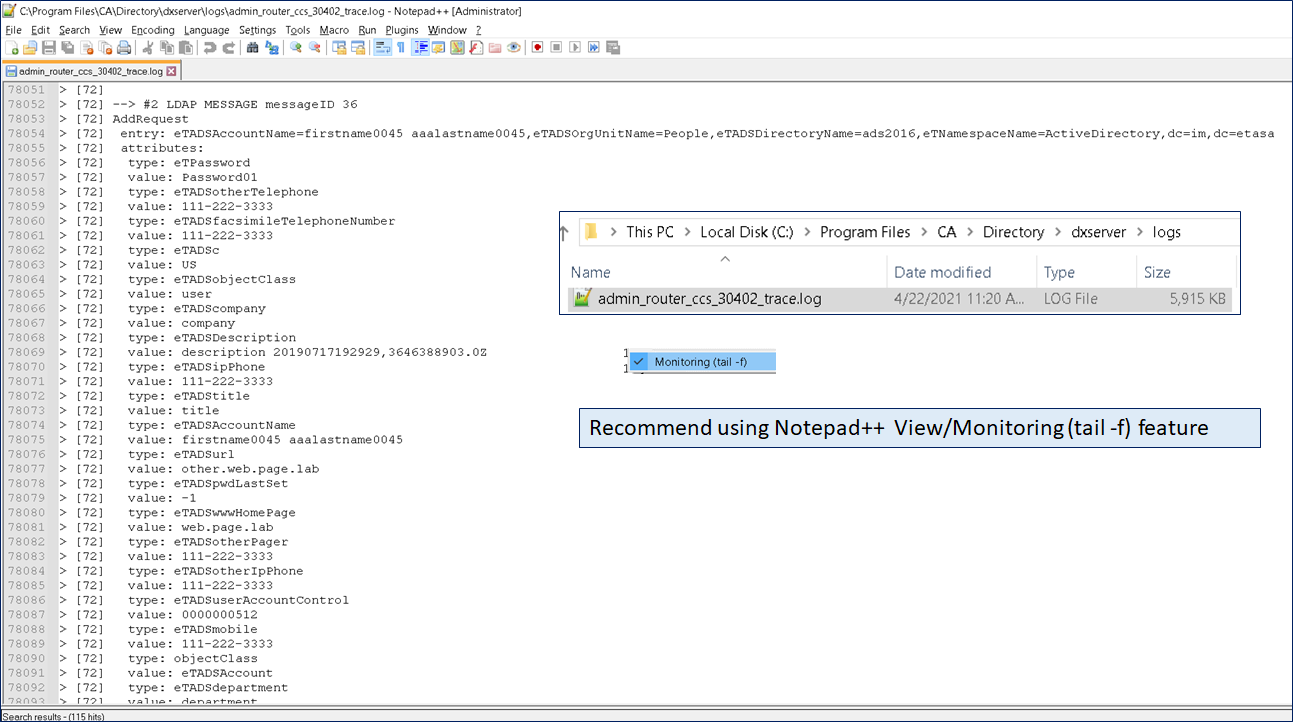Click the Print toolbar icon
The width and height of the screenshot is (1293, 722).
(x=124, y=48)
